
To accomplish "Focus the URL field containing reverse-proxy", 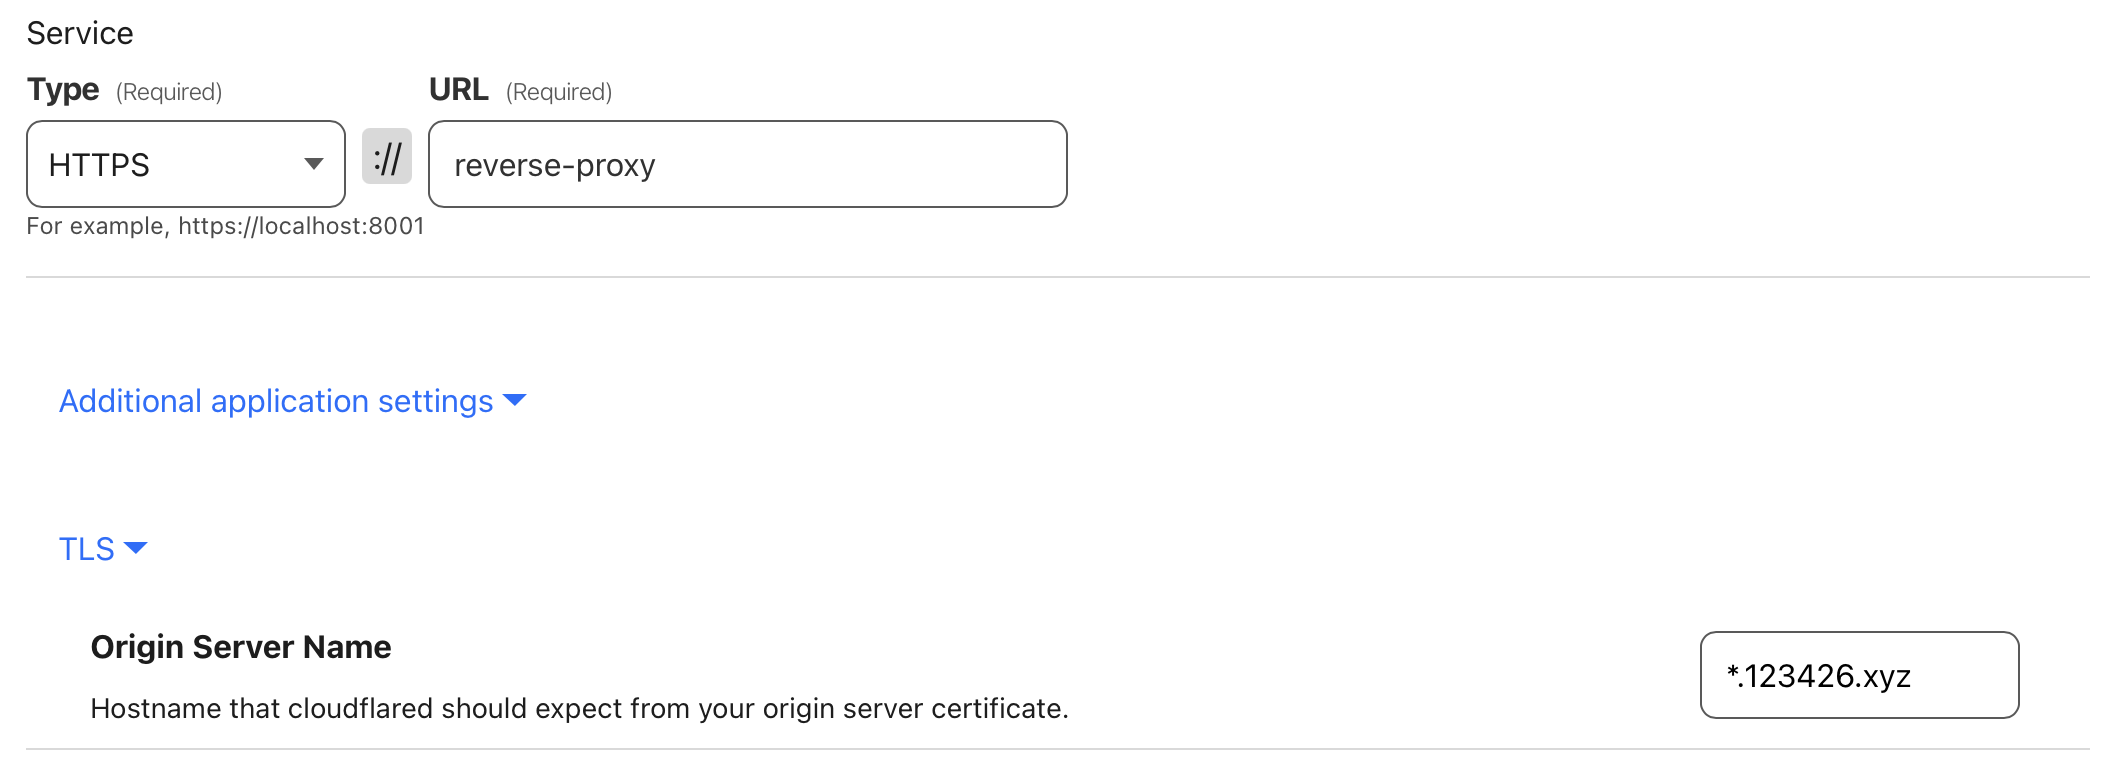I will click(748, 164).
